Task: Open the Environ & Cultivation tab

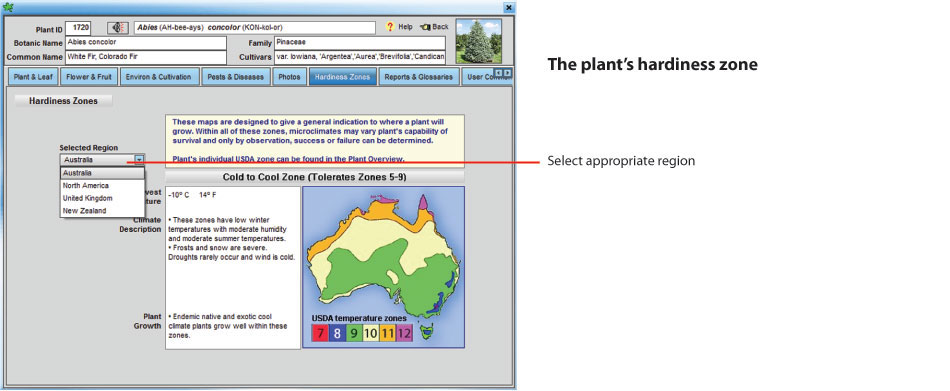Action: click(159, 77)
